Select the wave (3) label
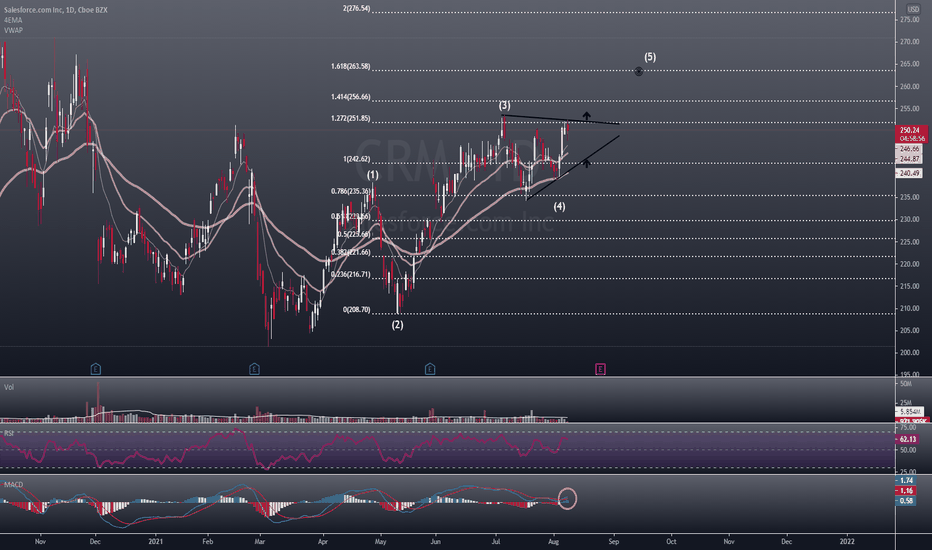This screenshot has width=932, height=550. point(504,105)
